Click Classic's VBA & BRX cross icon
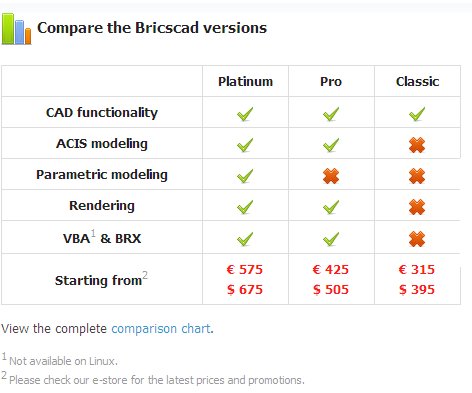Screen dimensions: 472x393 click(417, 239)
